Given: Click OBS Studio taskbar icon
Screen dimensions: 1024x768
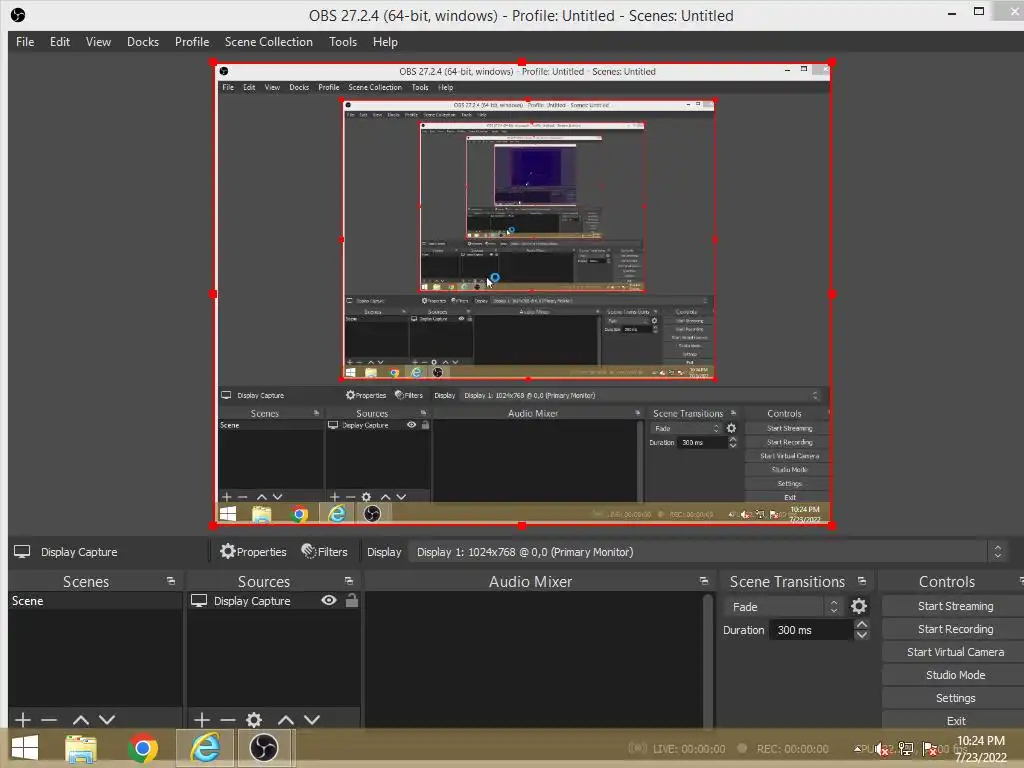Looking at the screenshot, I should tap(264, 748).
